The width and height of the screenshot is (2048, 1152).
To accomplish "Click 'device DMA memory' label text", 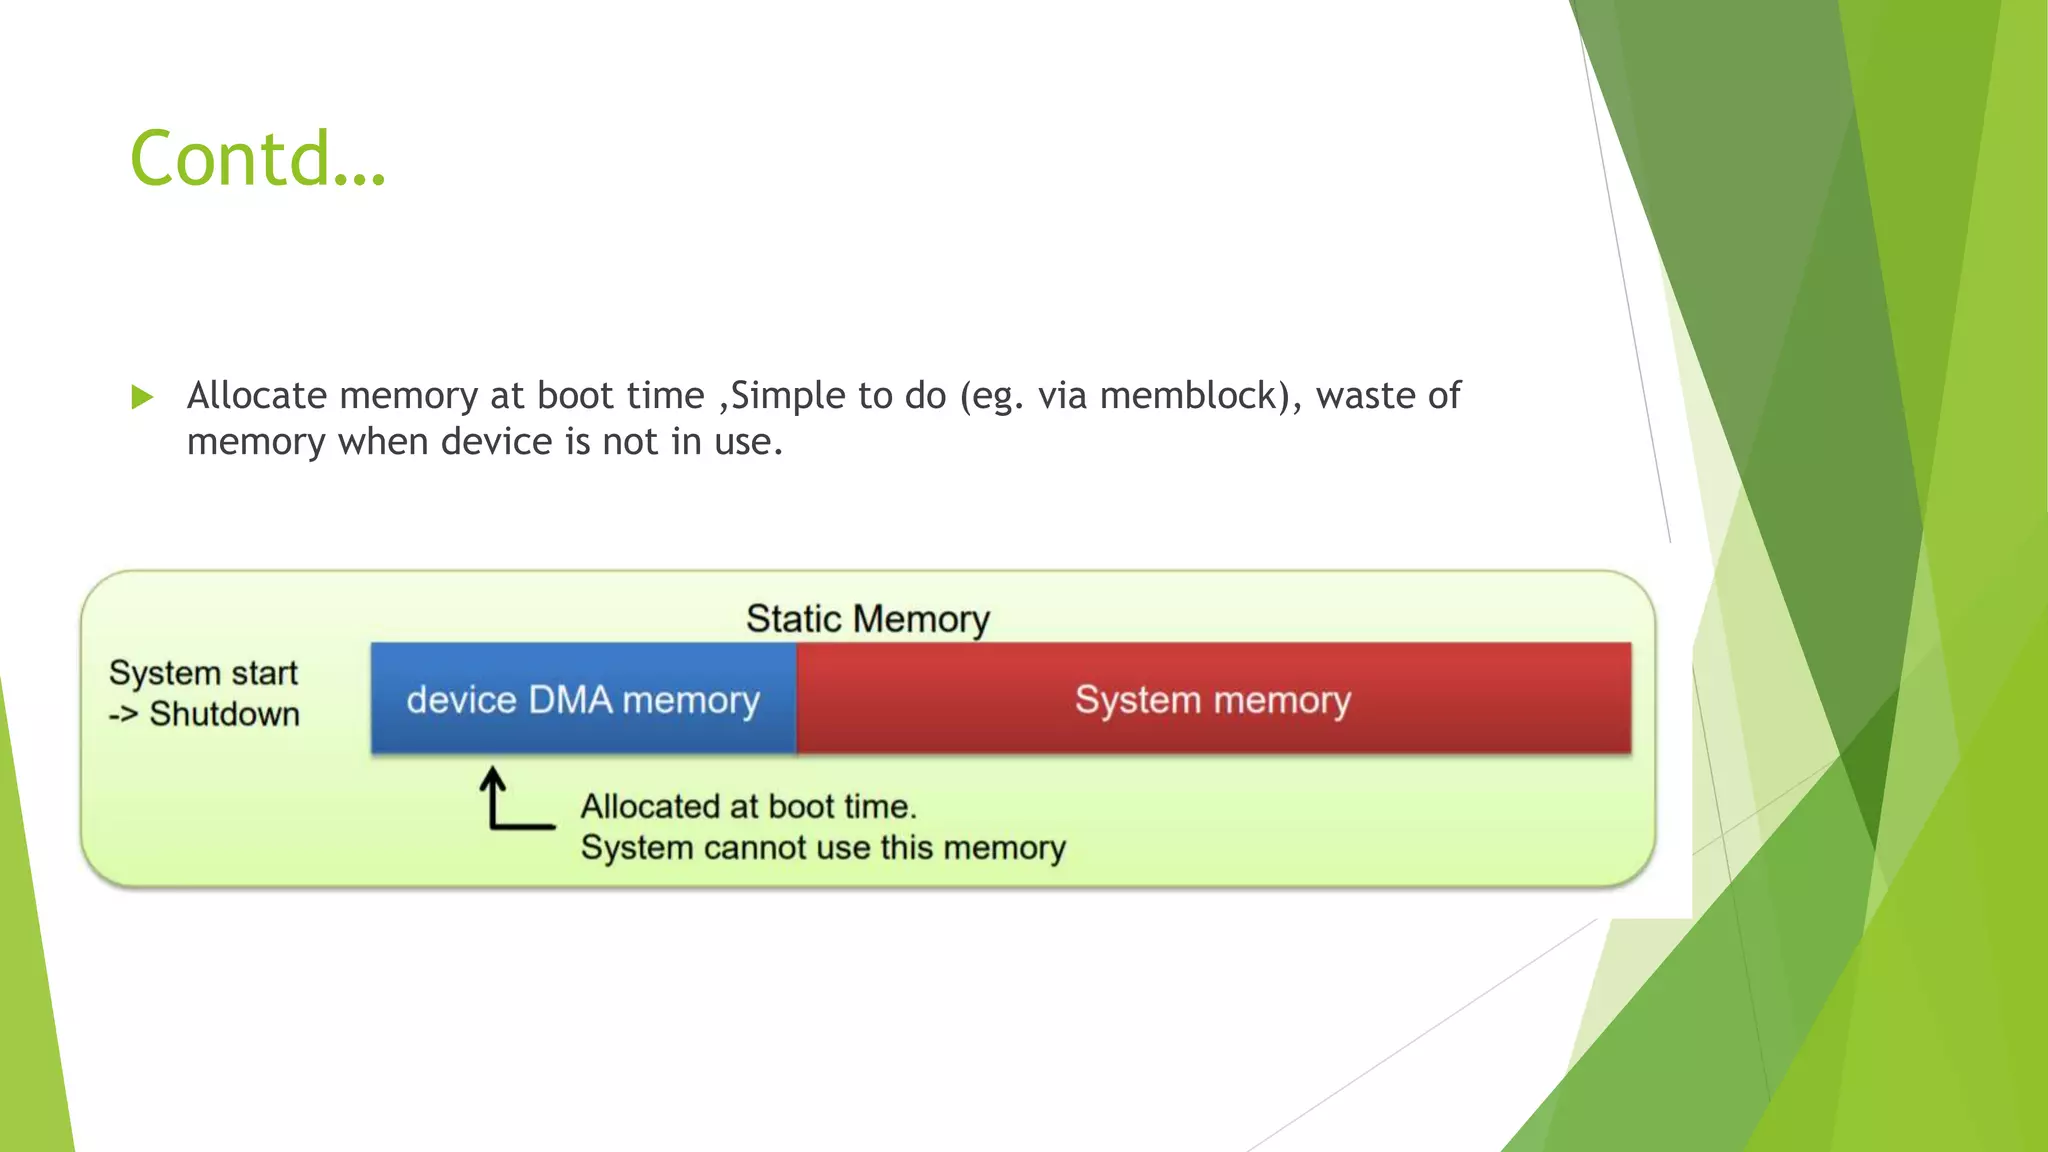I will [x=583, y=700].
